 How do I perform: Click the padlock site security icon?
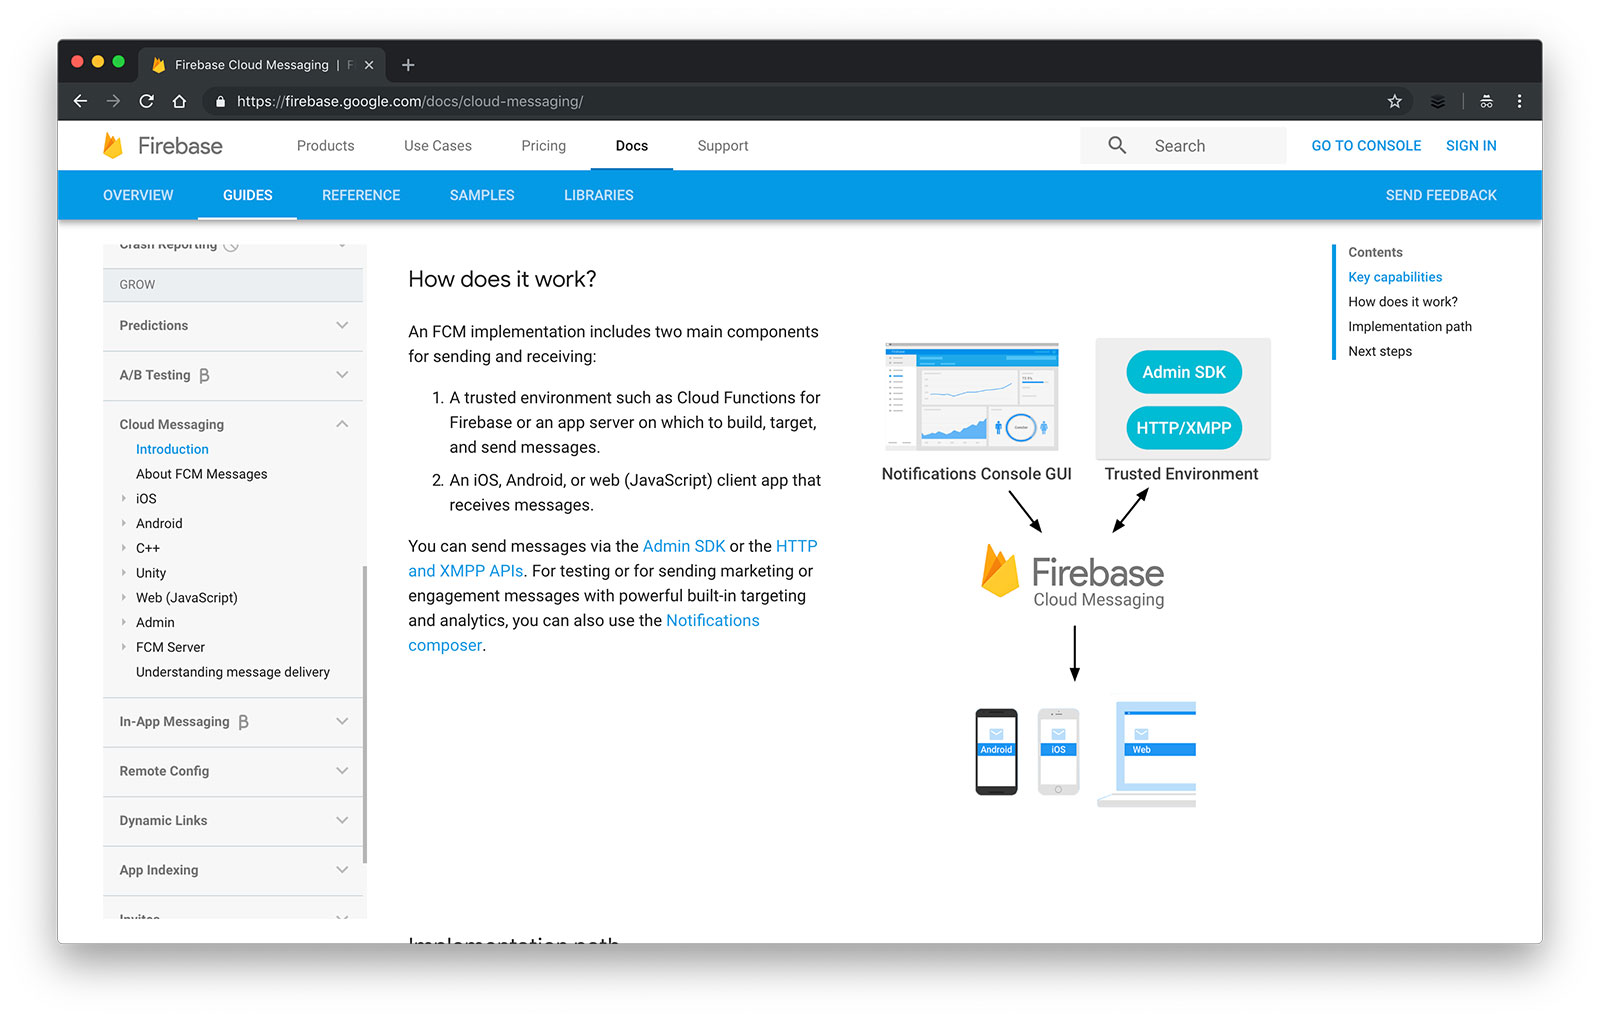click(x=220, y=101)
